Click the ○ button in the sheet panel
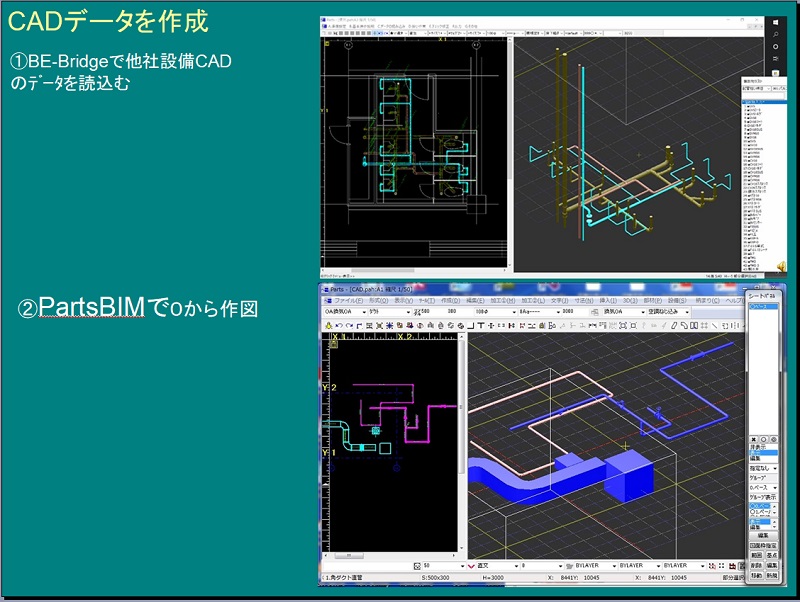 pyautogui.click(x=764, y=439)
